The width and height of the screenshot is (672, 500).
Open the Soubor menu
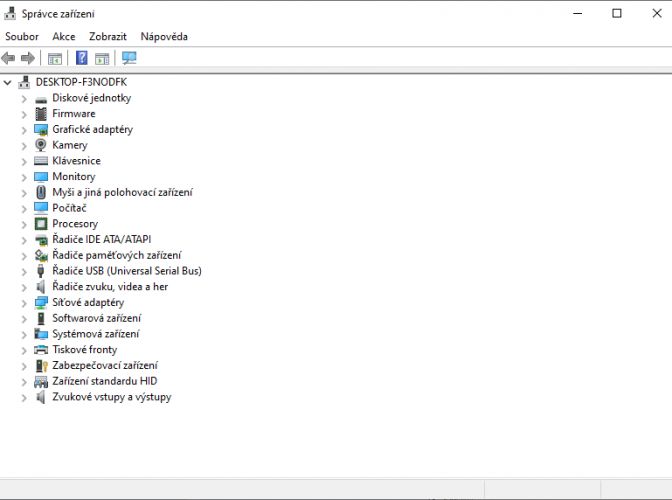pyautogui.click(x=22, y=36)
